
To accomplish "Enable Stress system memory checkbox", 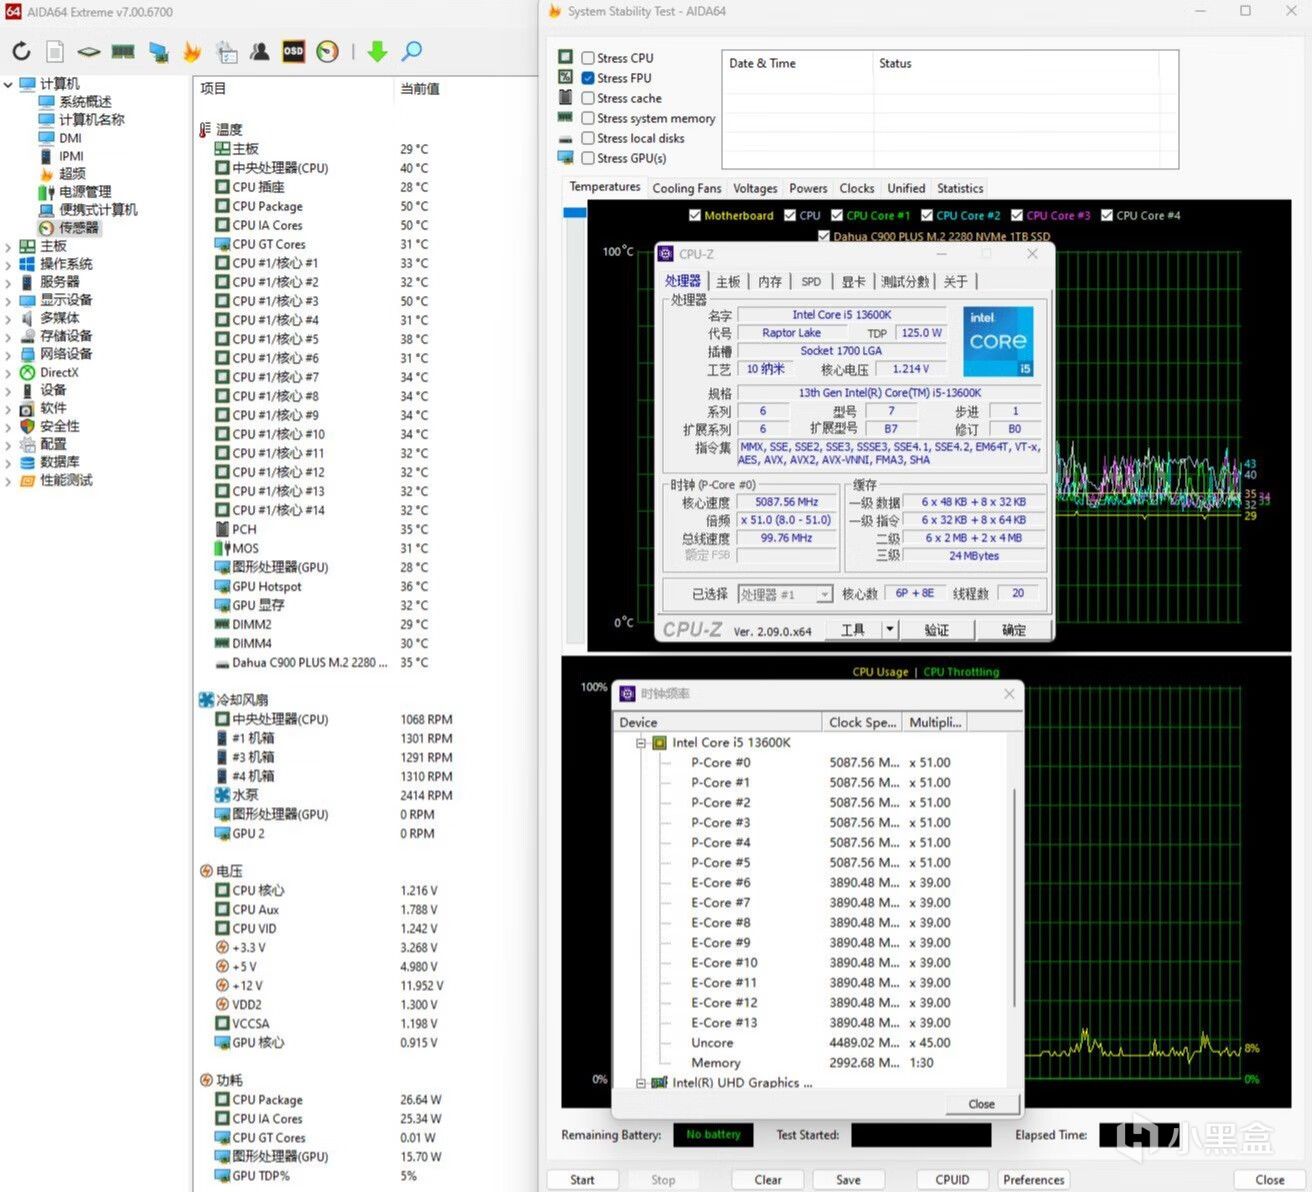I will 588,118.
